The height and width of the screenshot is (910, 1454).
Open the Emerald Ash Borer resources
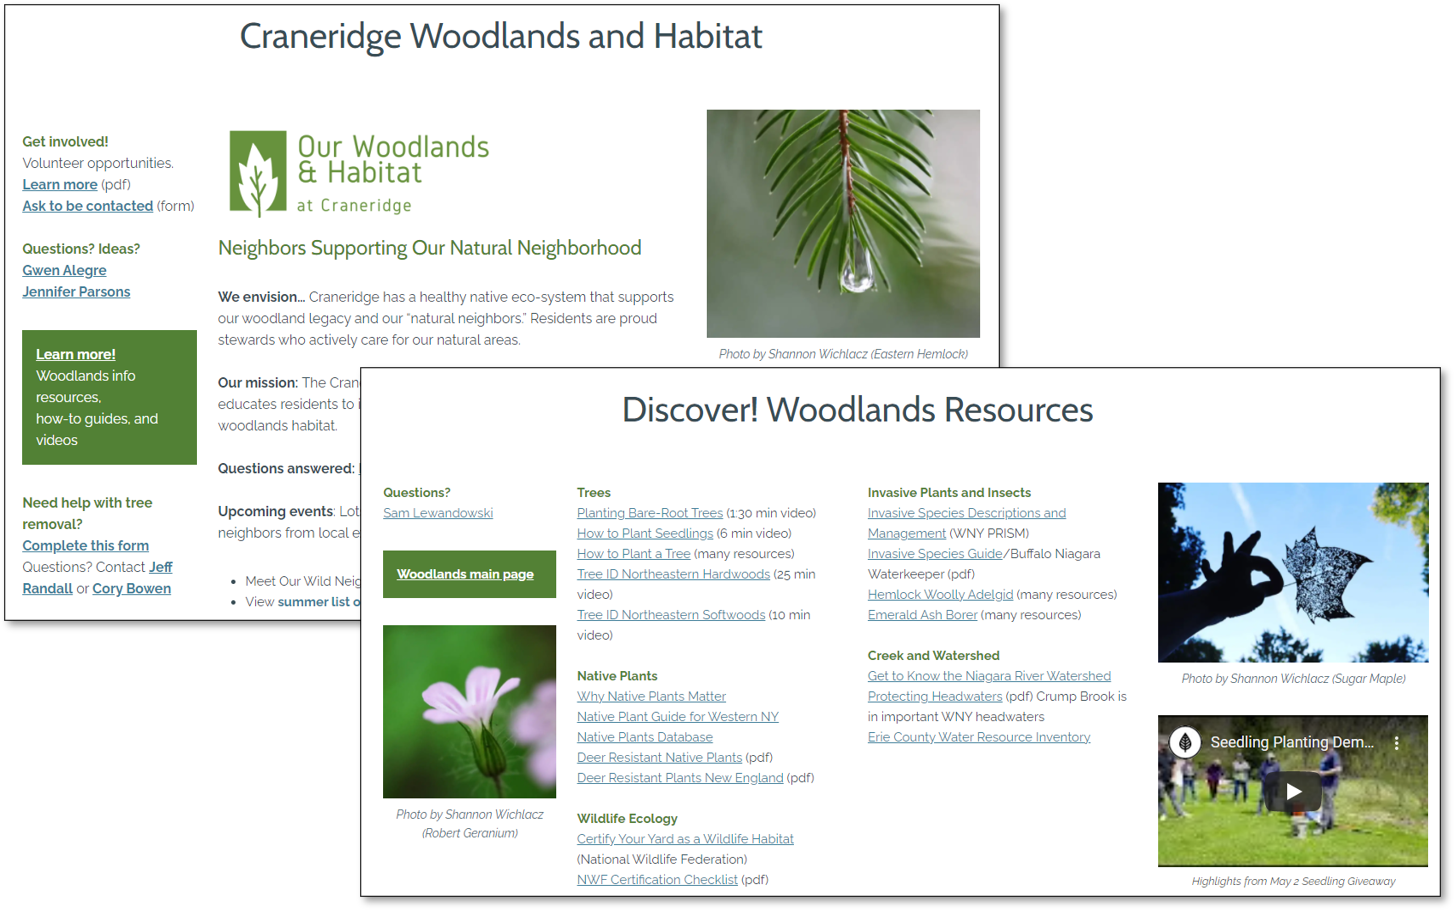click(922, 615)
